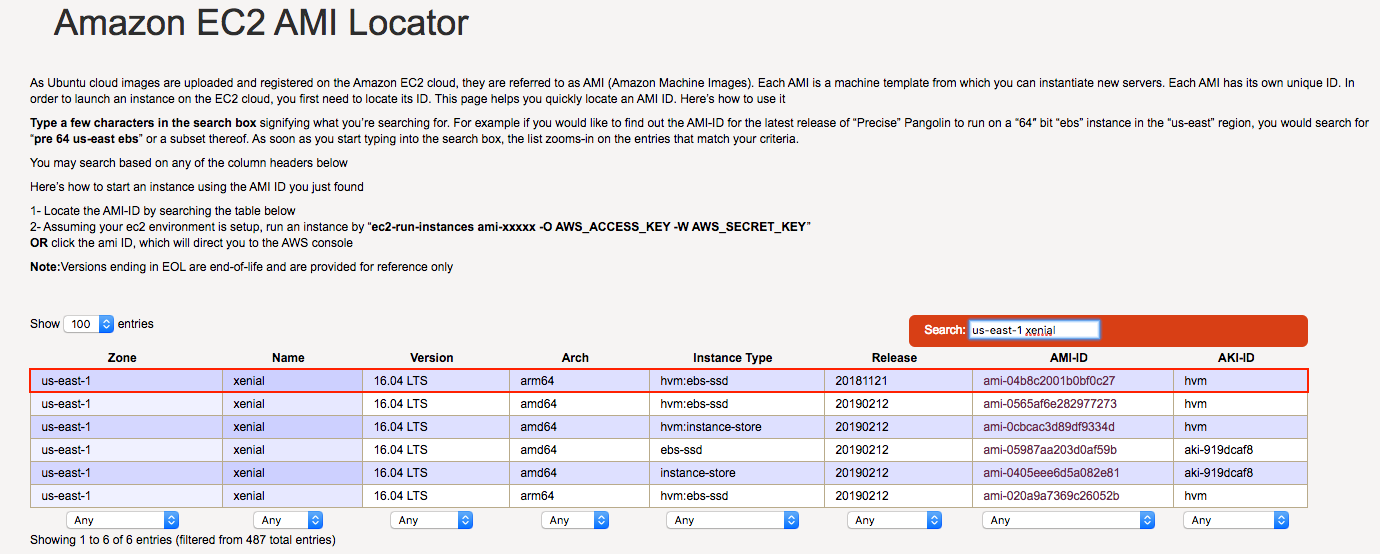1380x554 pixels.
Task: Open AMI link ami-0cbcac3d89df9334d
Action: (1049, 427)
